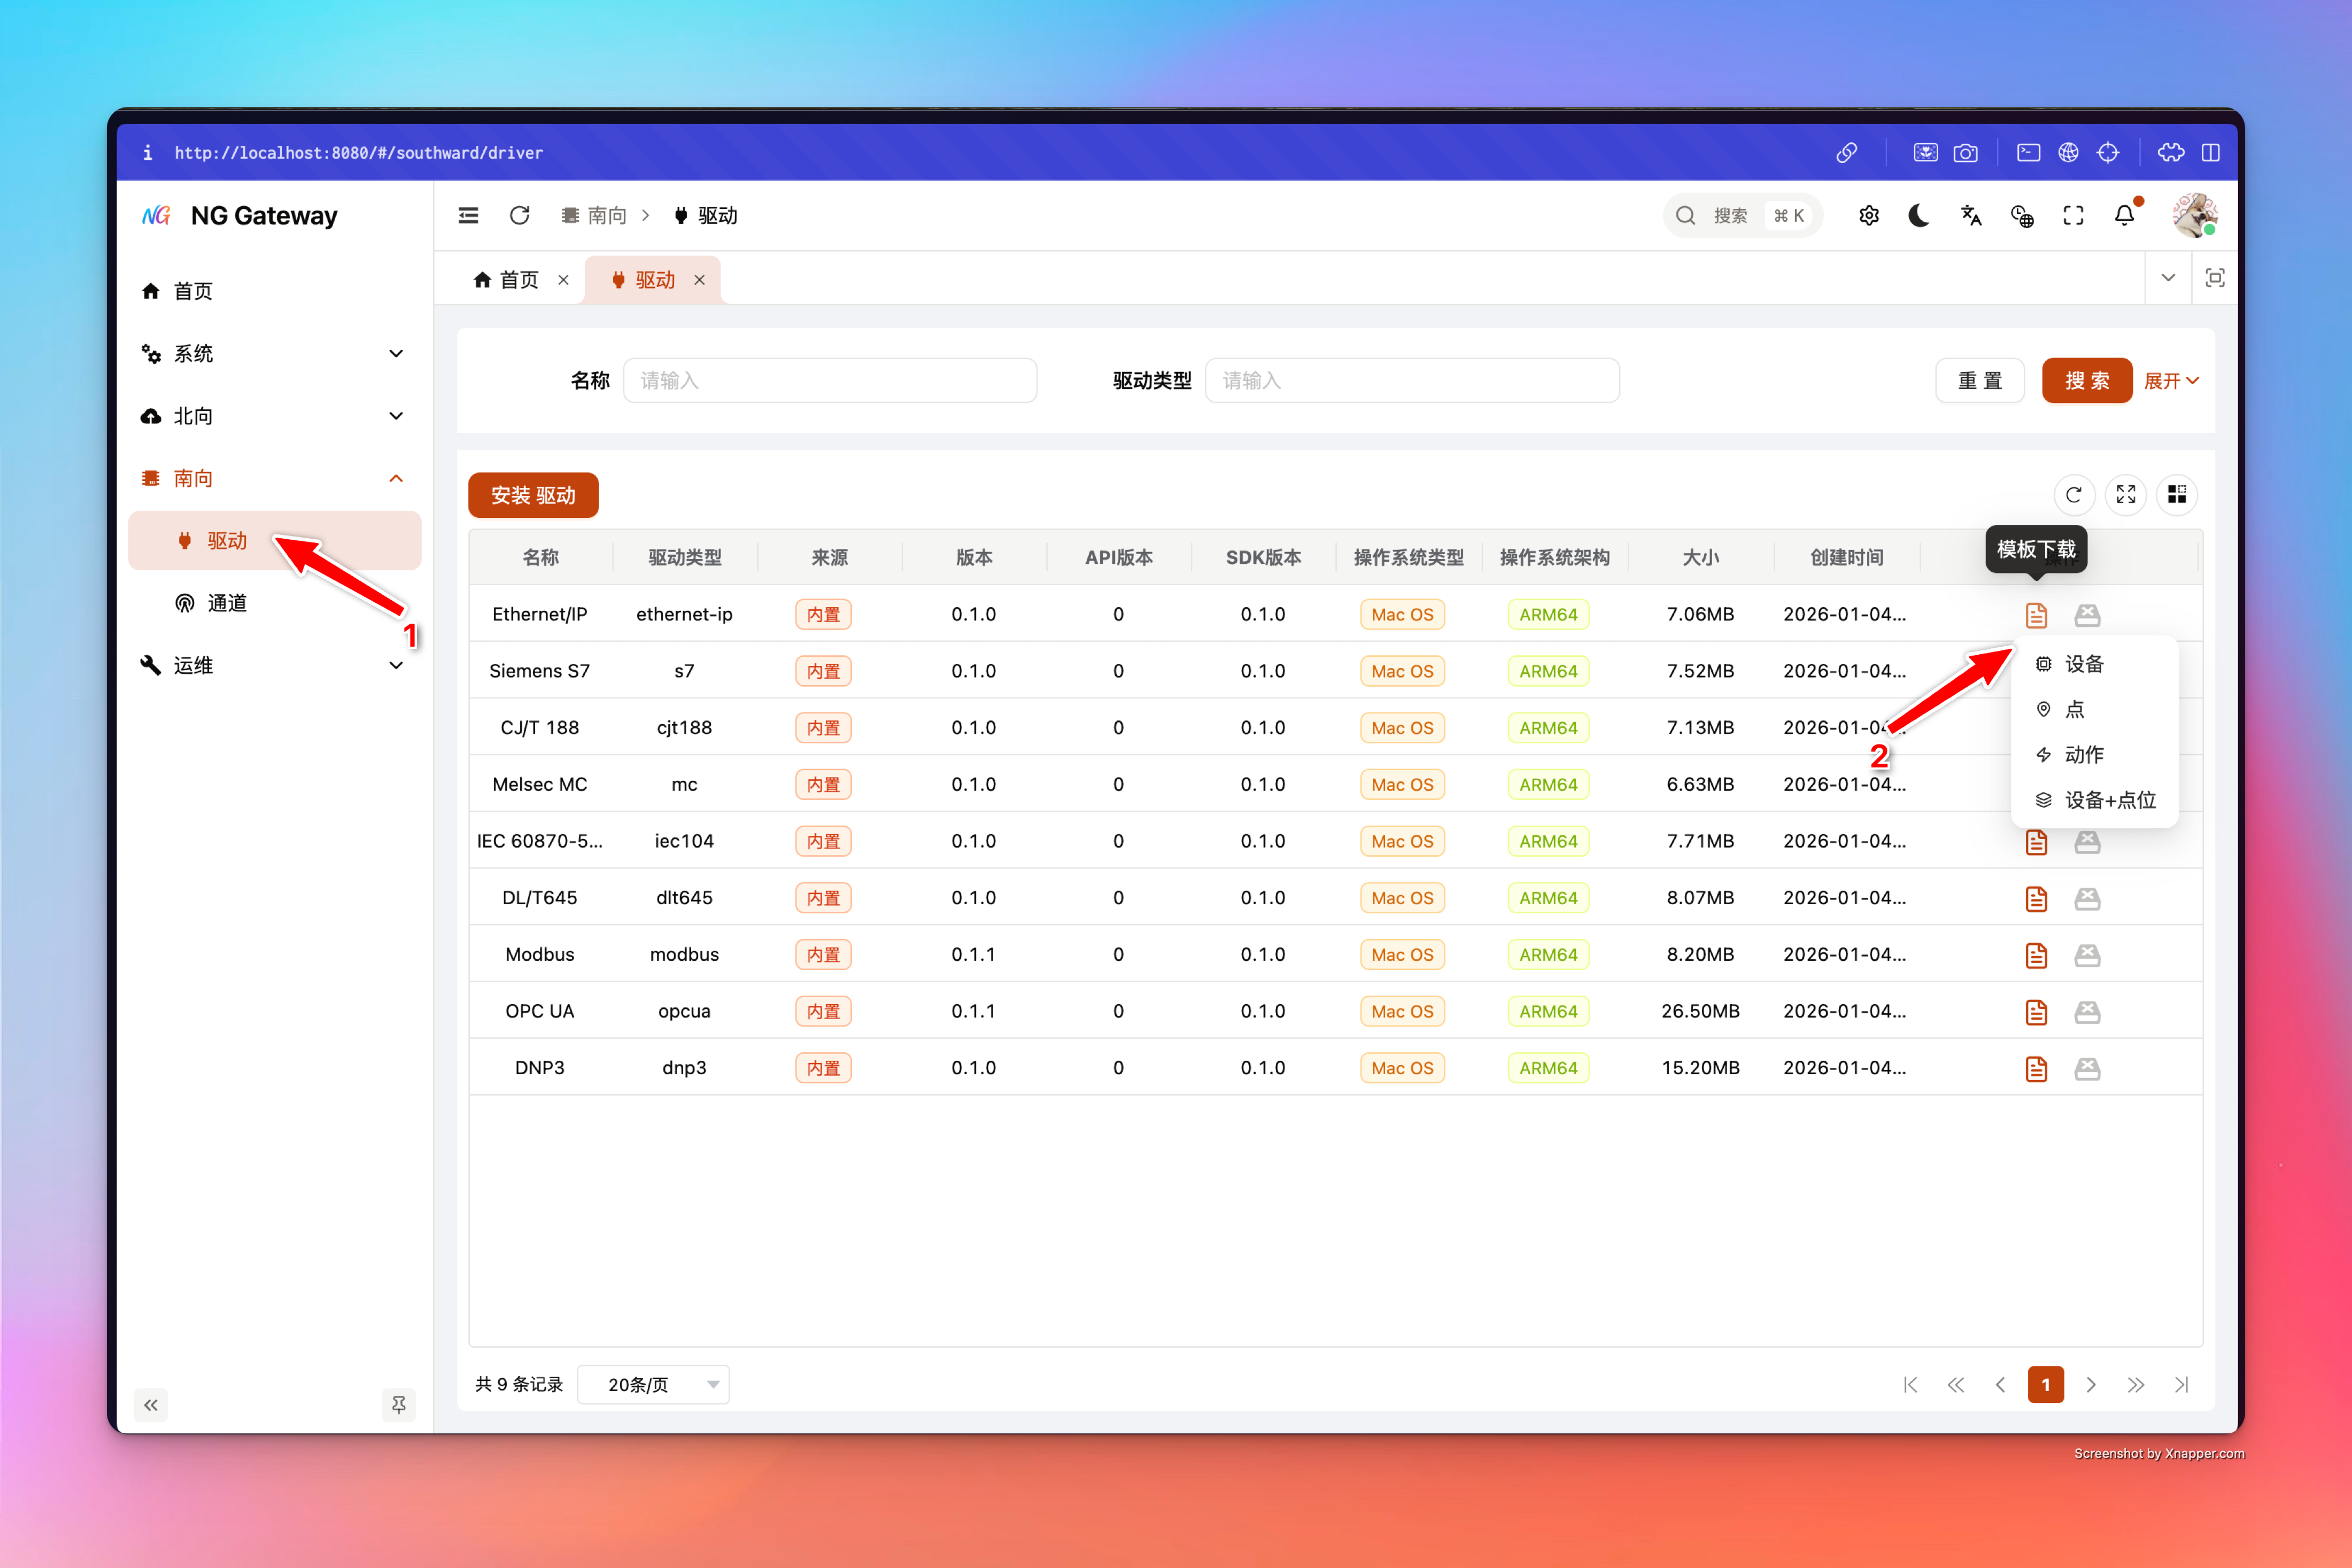The width and height of the screenshot is (2352, 1568).
Task: Open the language translation icon
Action: 1970,215
